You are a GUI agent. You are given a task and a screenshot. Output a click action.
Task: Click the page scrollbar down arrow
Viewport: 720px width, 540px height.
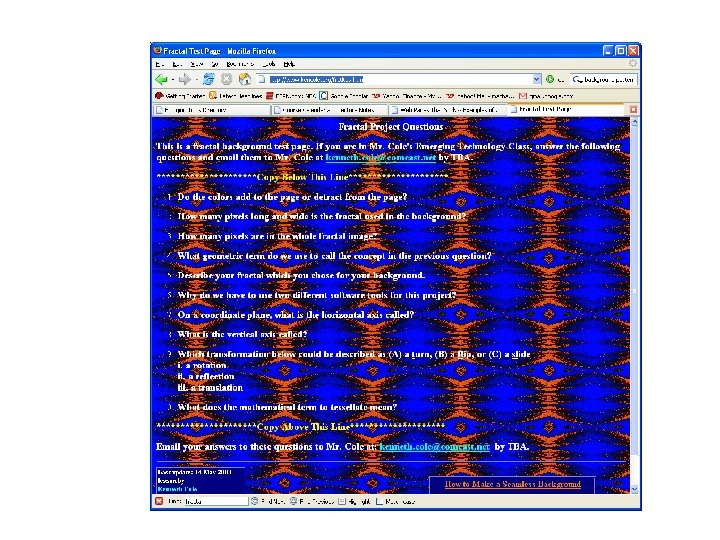coord(635,489)
